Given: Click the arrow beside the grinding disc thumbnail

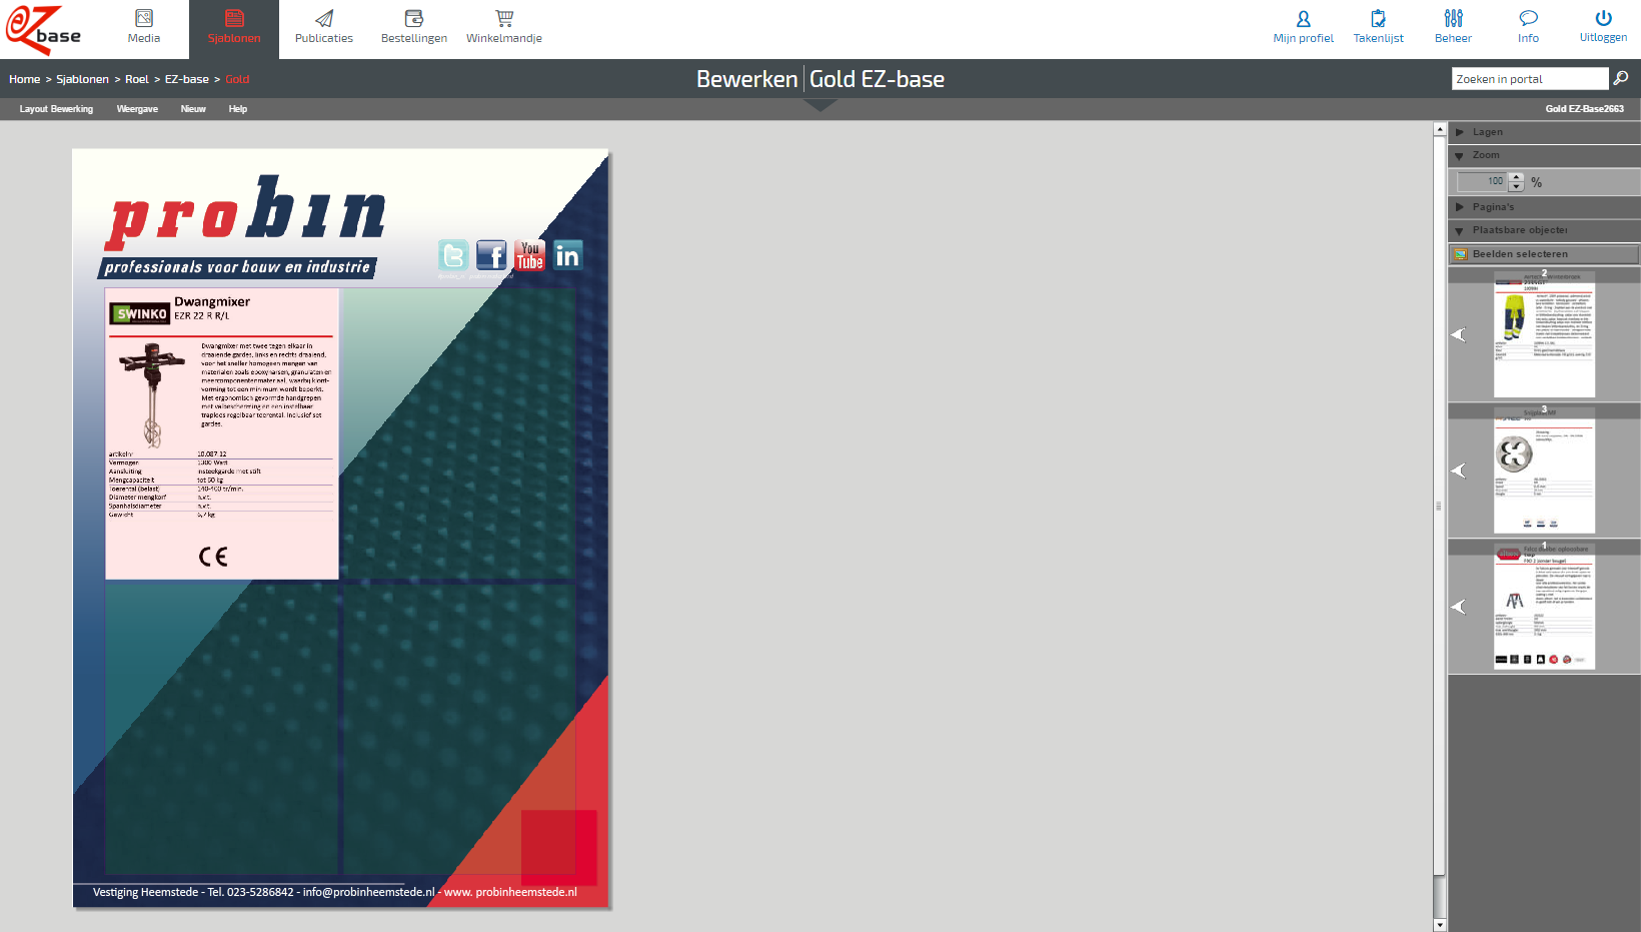Looking at the screenshot, I should tap(1459, 470).
